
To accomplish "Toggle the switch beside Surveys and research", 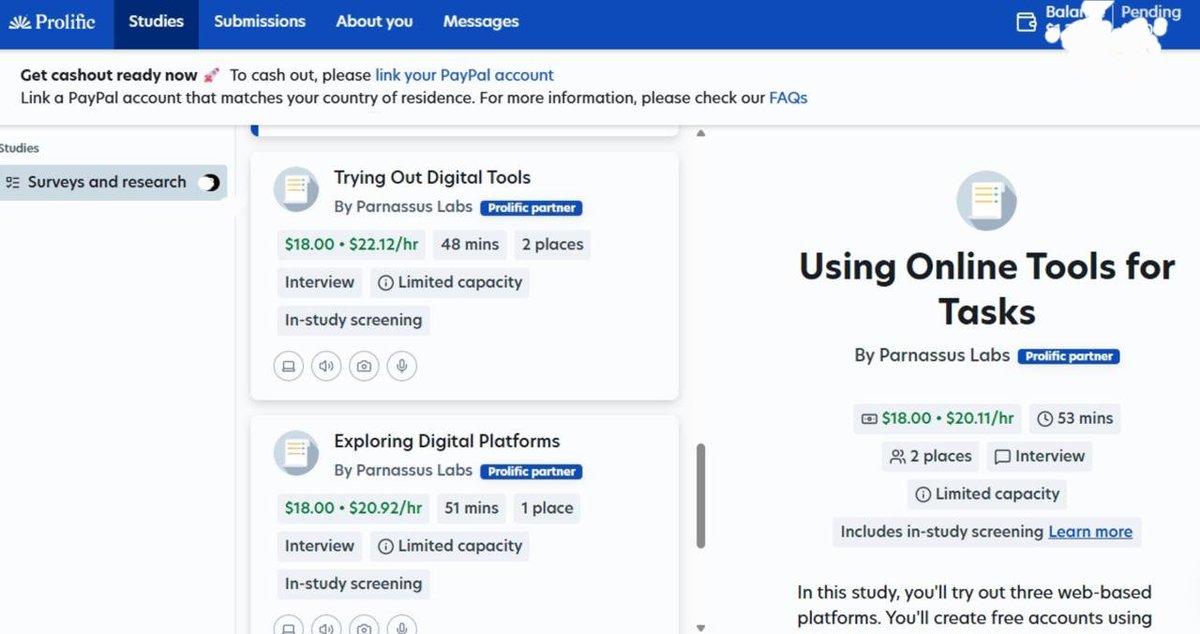I will (209, 183).
